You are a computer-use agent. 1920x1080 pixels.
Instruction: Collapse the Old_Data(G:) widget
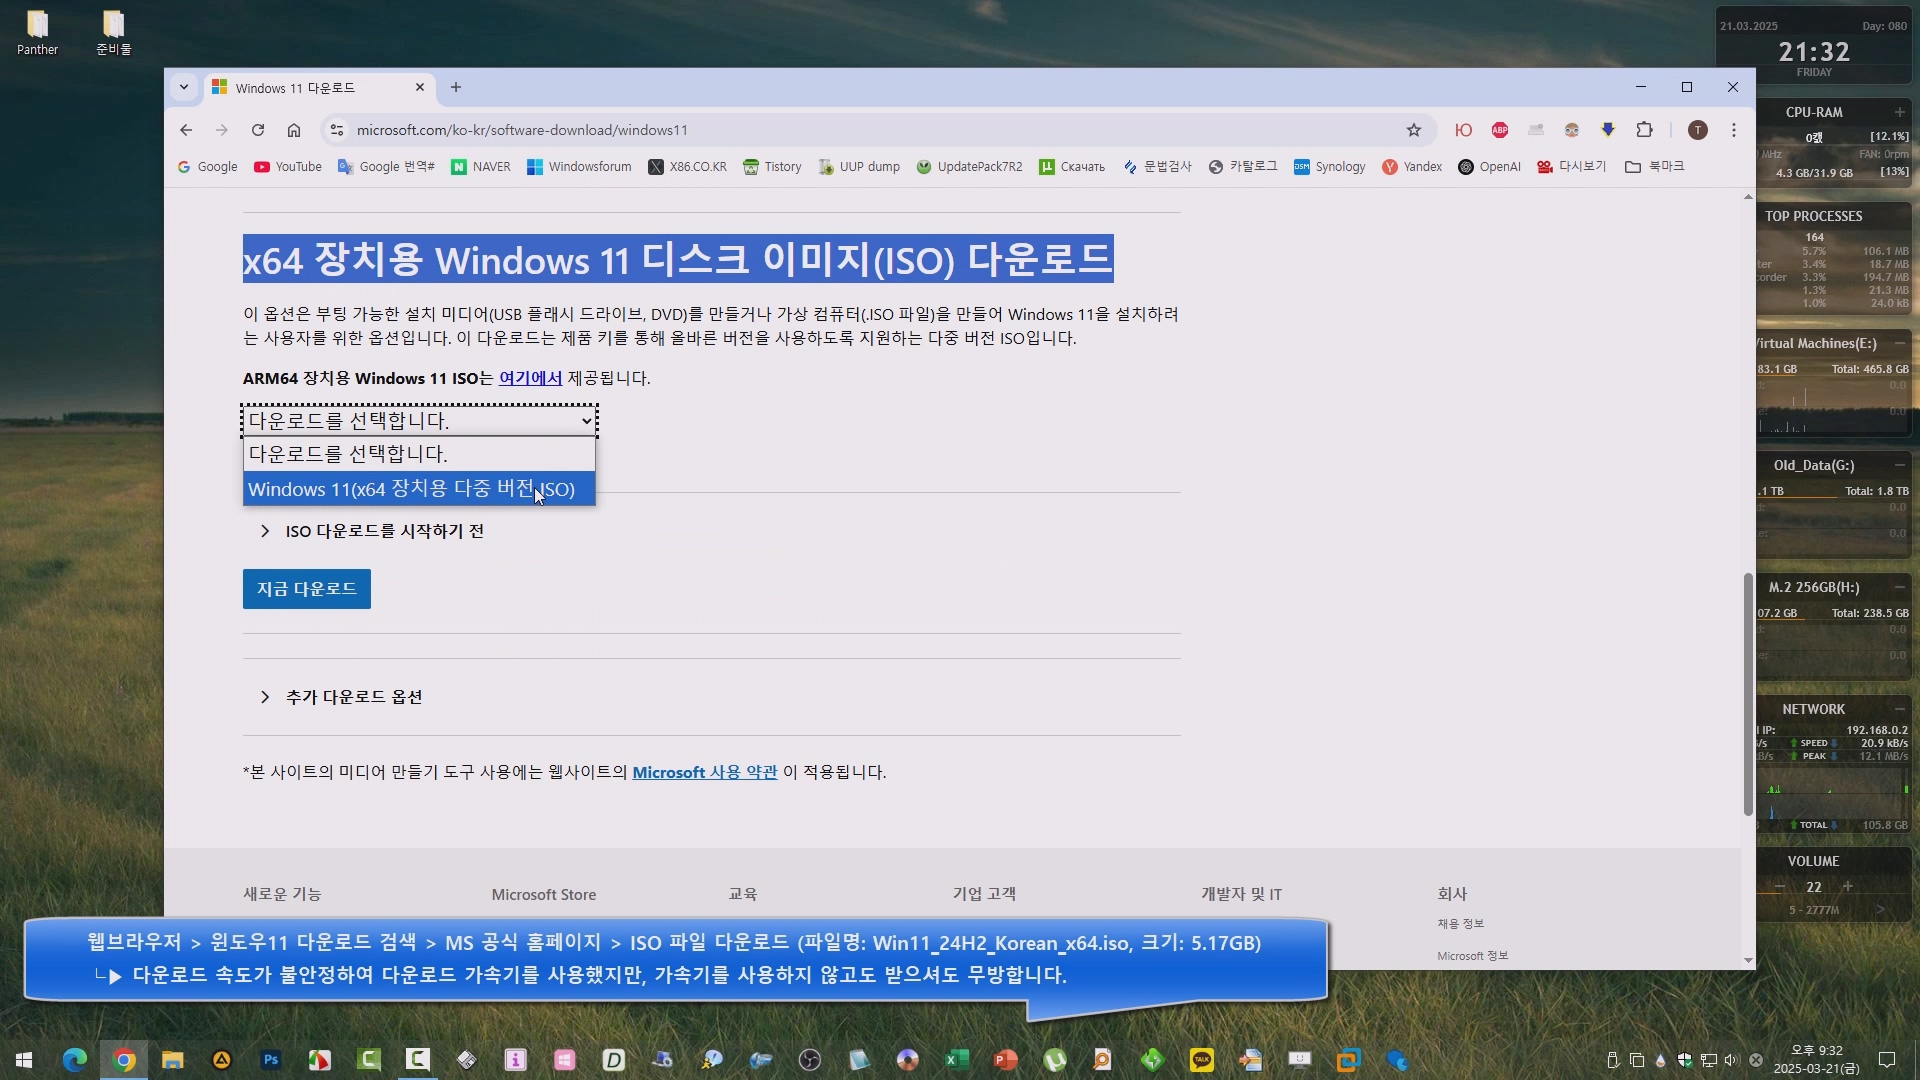1899,465
